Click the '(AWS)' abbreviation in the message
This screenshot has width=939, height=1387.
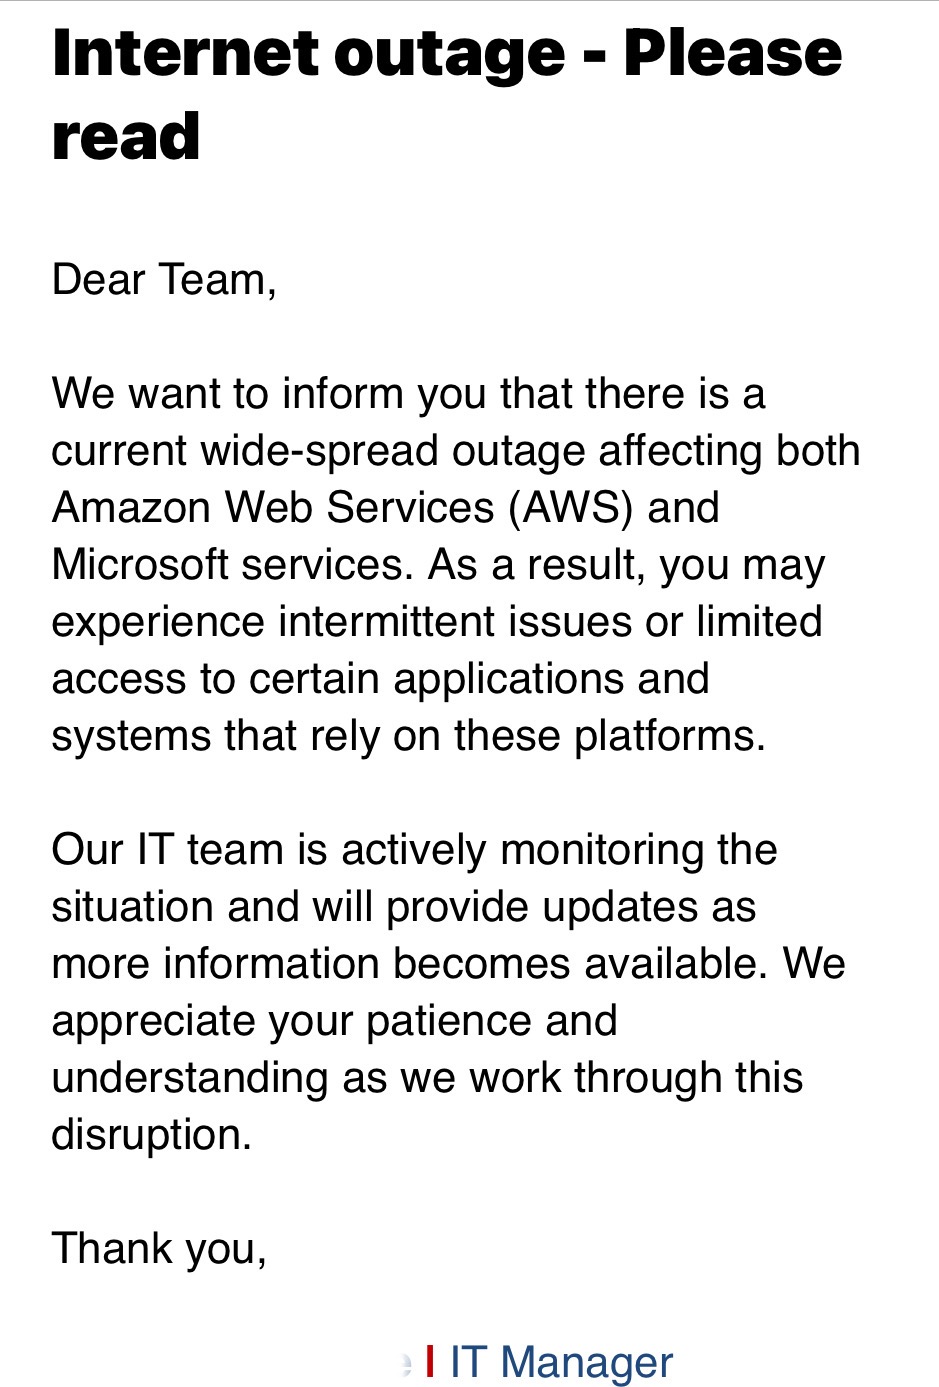point(571,507)
